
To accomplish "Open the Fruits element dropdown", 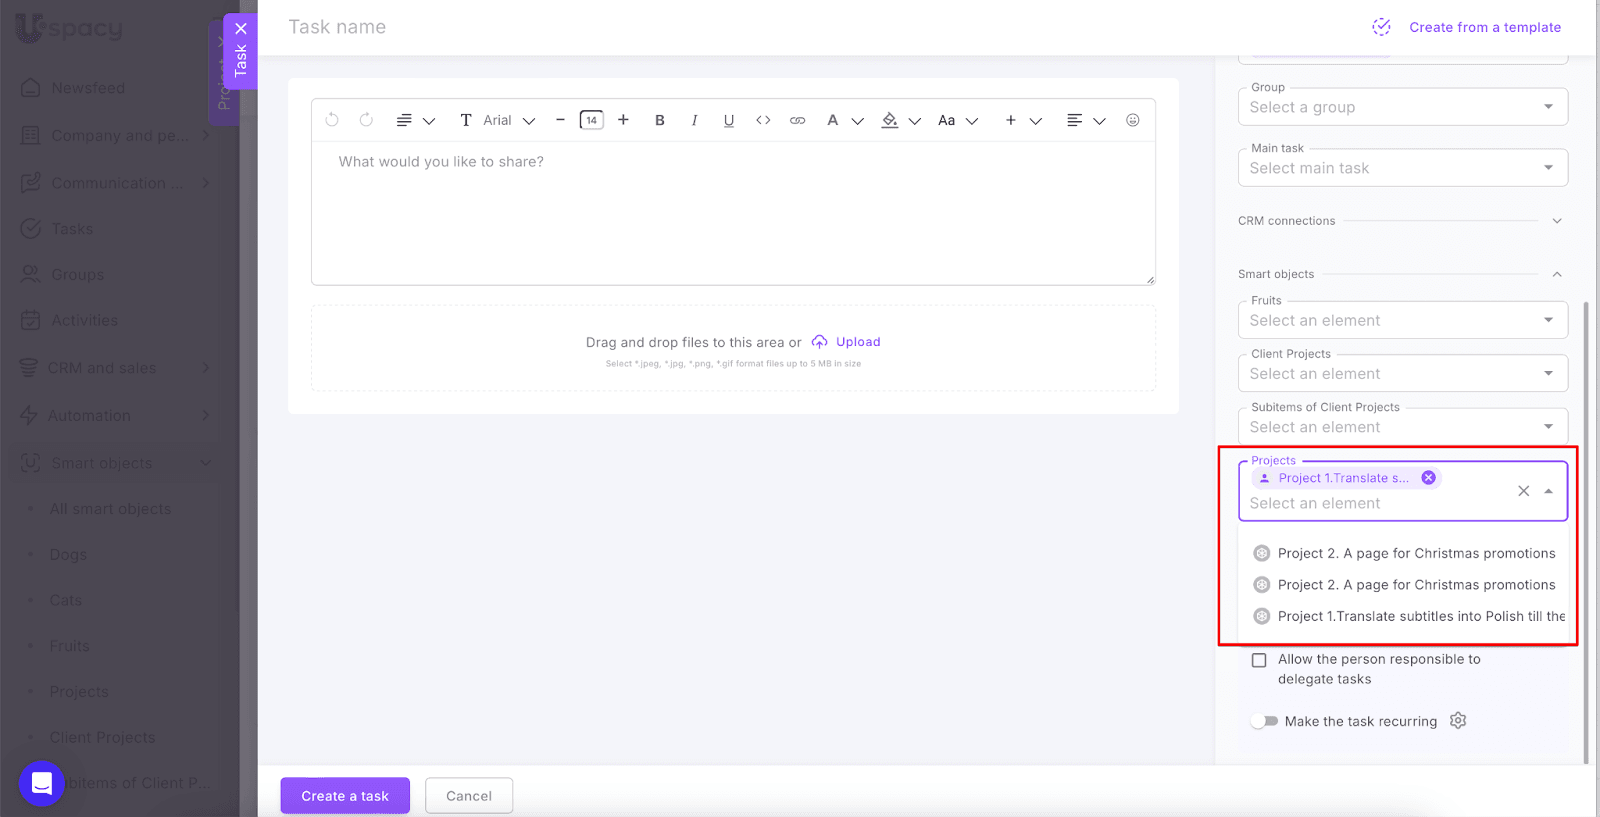I will pos(1403,320).
